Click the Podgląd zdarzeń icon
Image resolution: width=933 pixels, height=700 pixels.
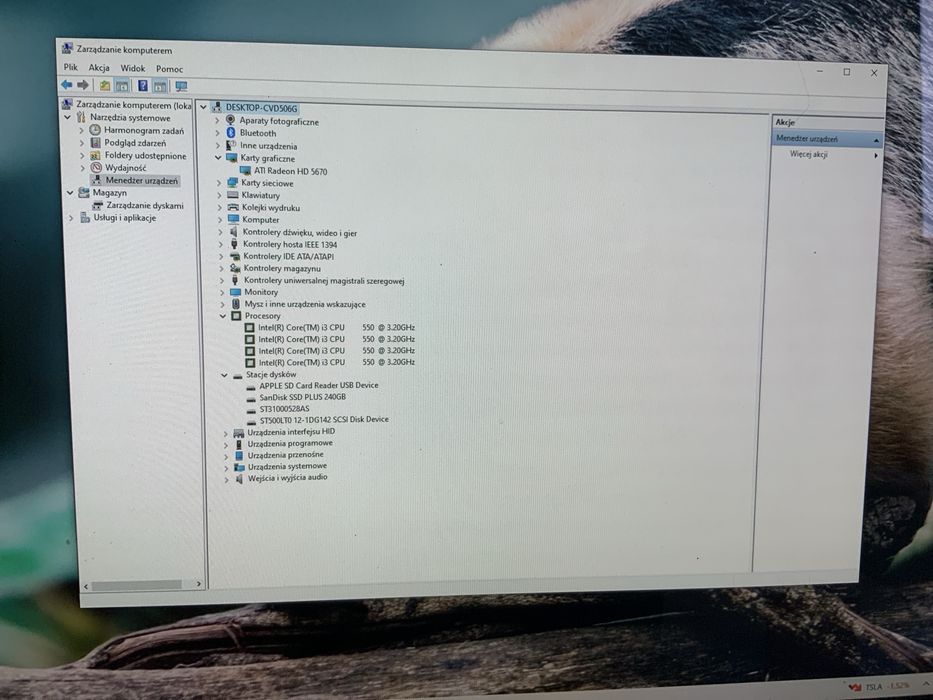(95, 142)
